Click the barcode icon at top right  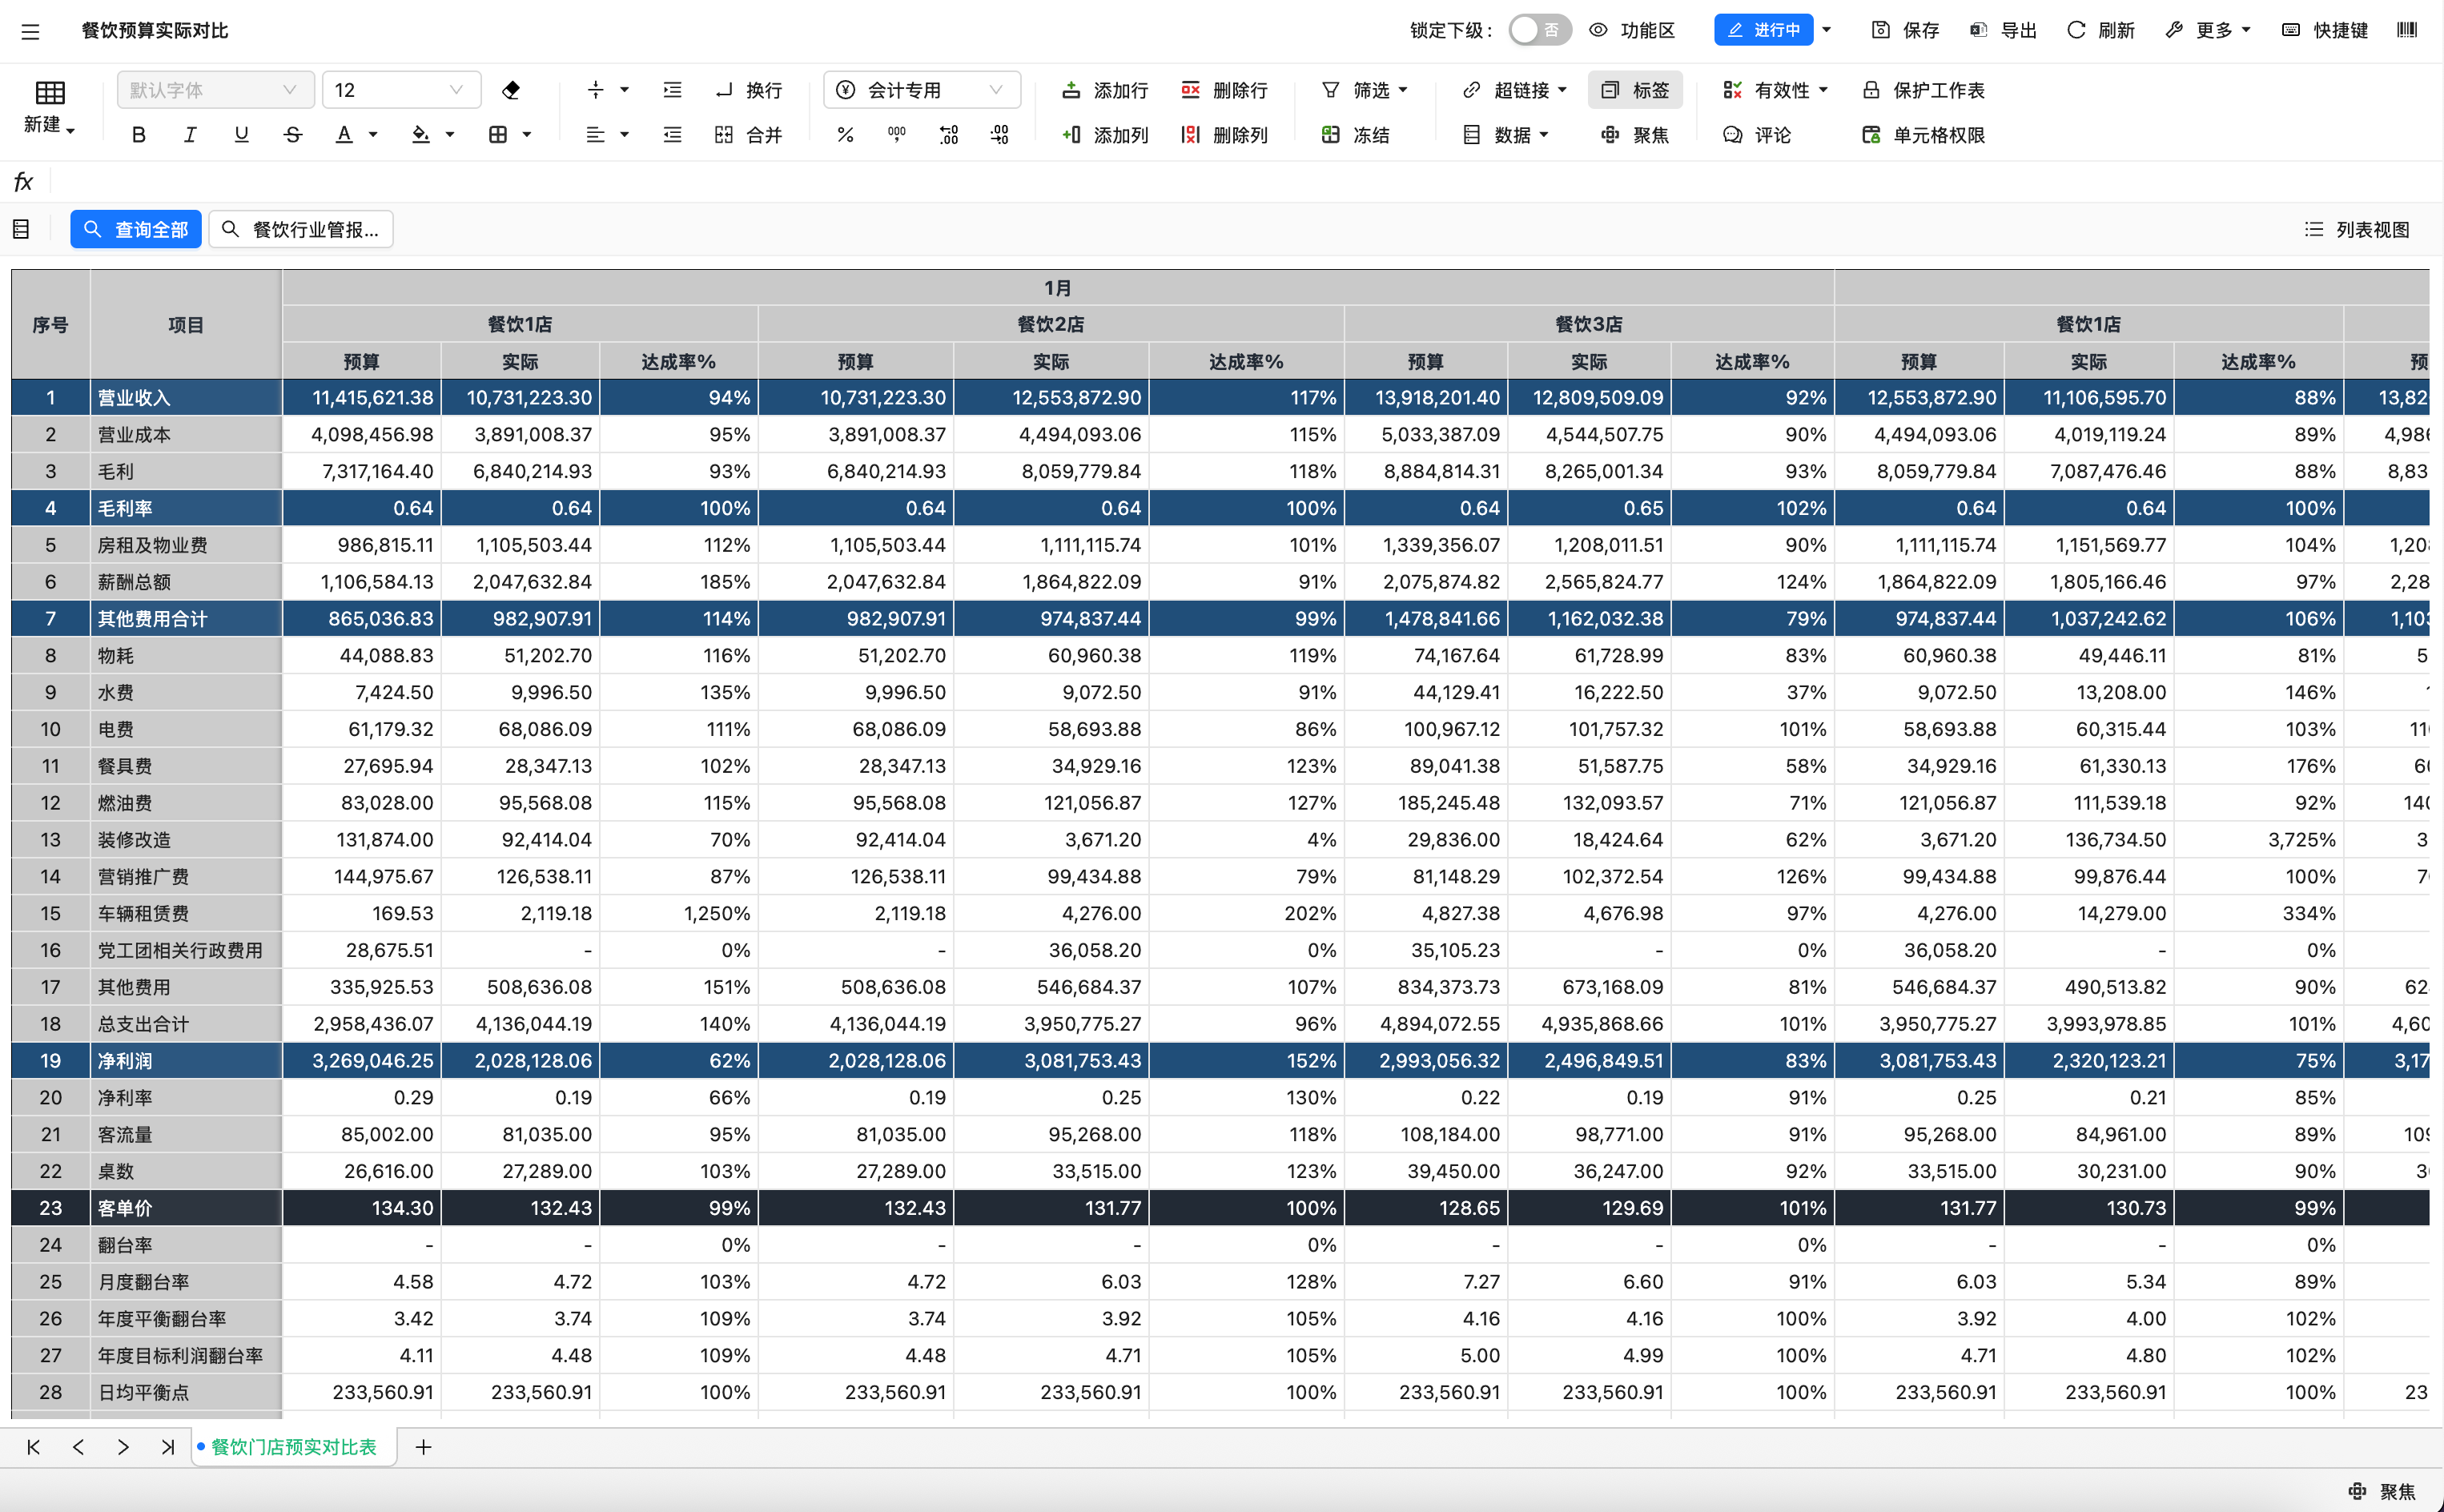pos(2407,30)
